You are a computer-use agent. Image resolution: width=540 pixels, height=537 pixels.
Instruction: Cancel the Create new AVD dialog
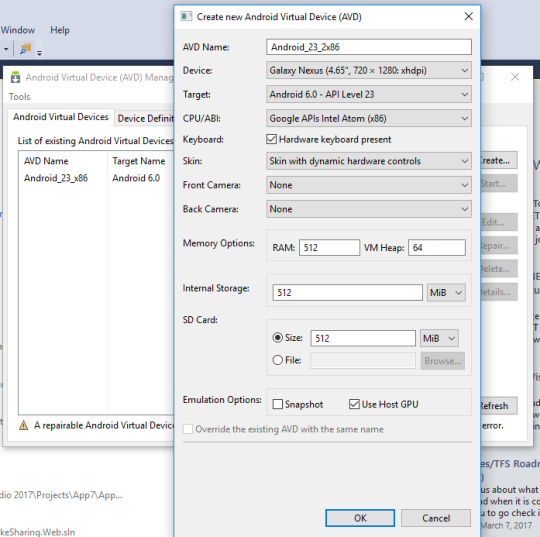pos(436,518)
